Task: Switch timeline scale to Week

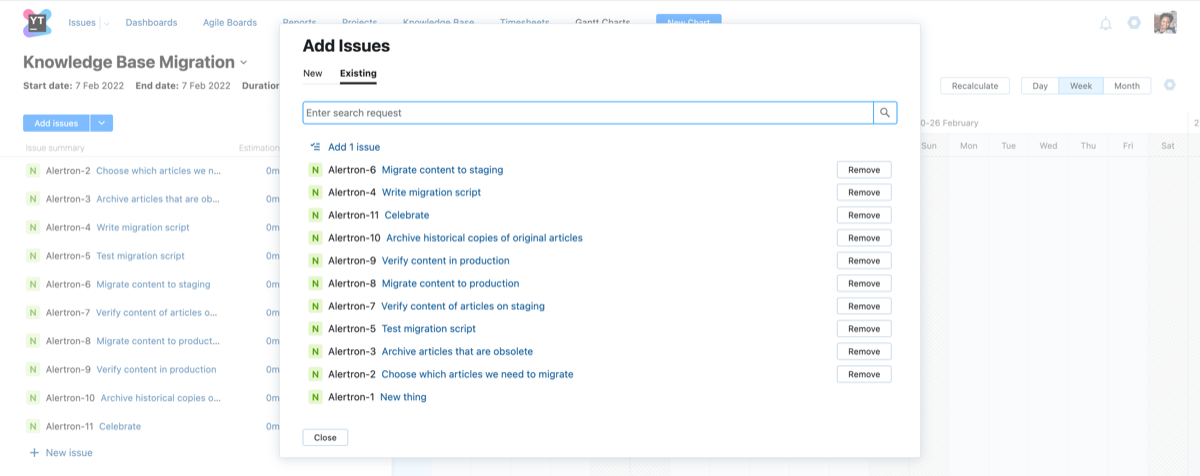Action: 1081,86
